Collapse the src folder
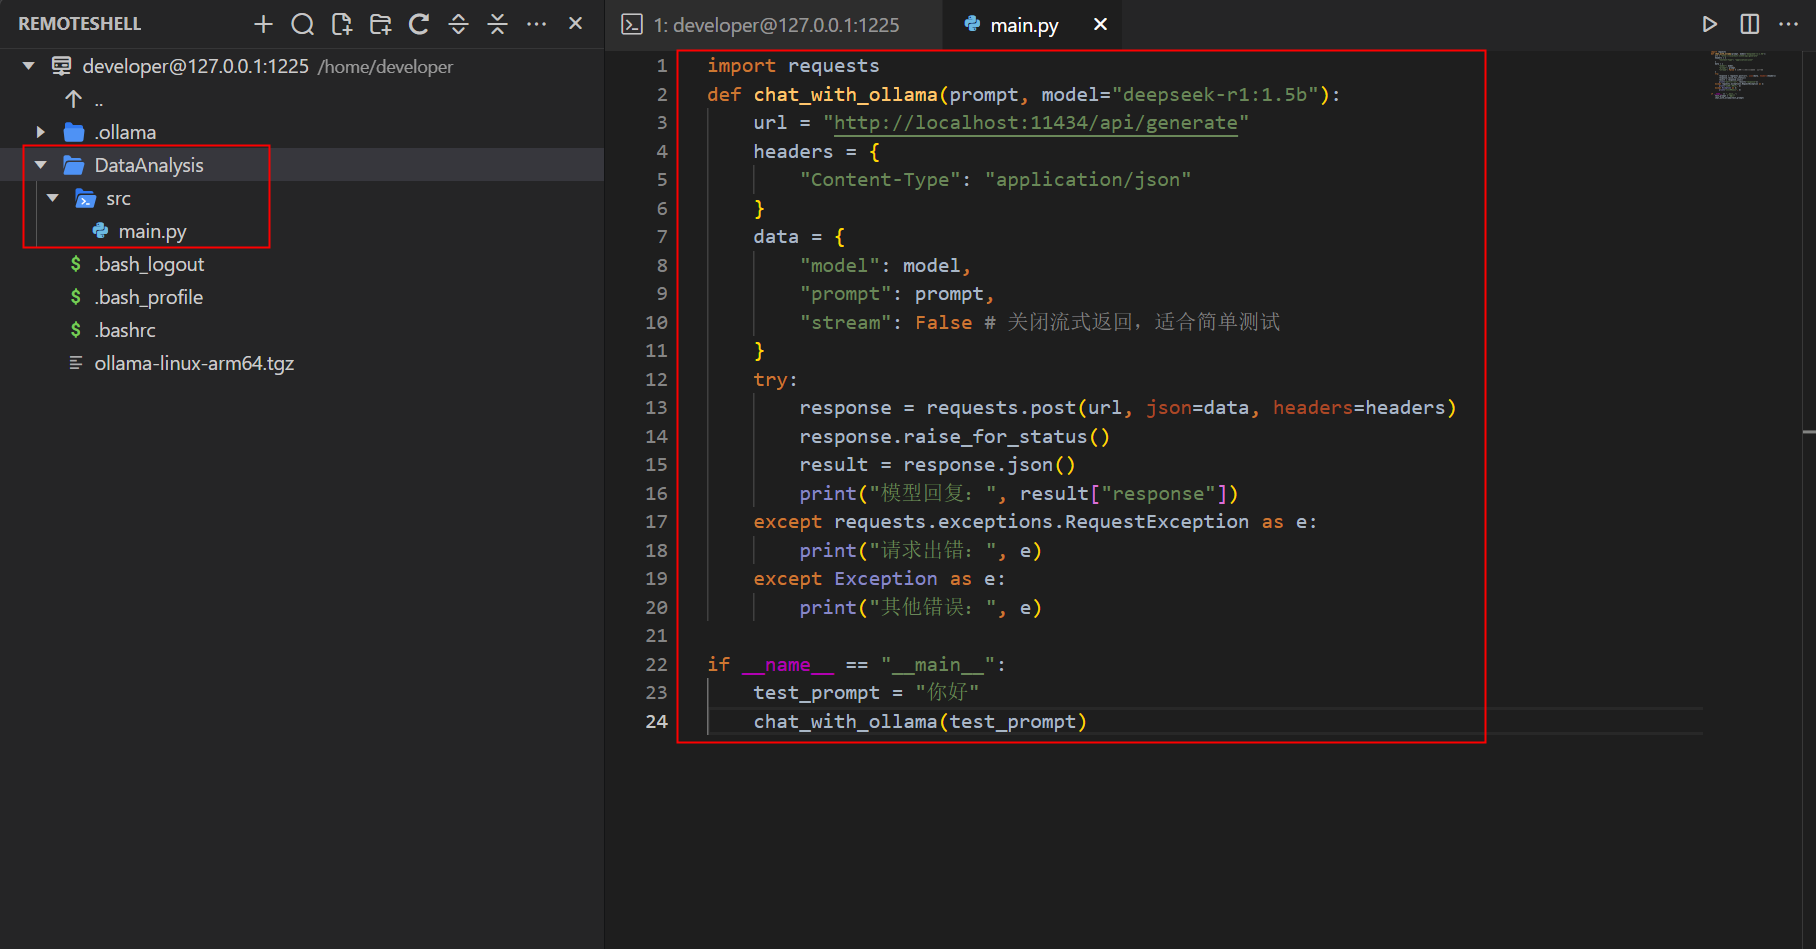 (x=53, y=198)
